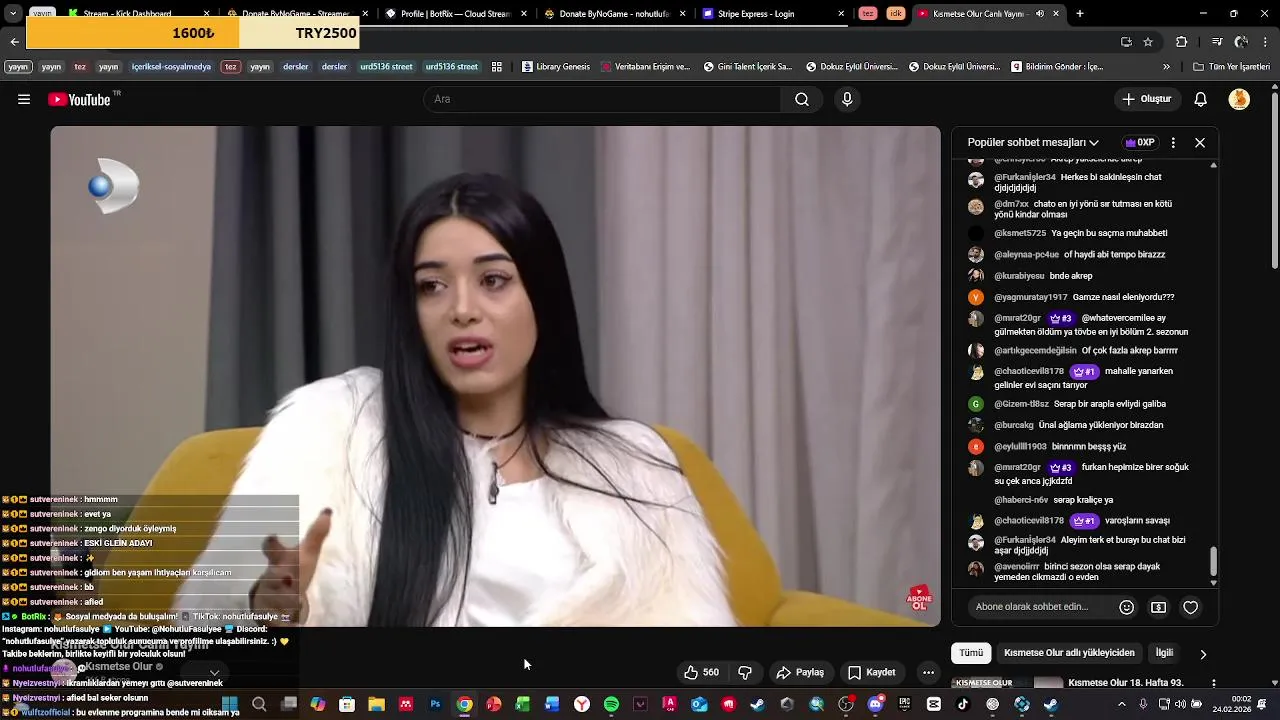Open Super Chat dollar icon

coord(1158,607)
